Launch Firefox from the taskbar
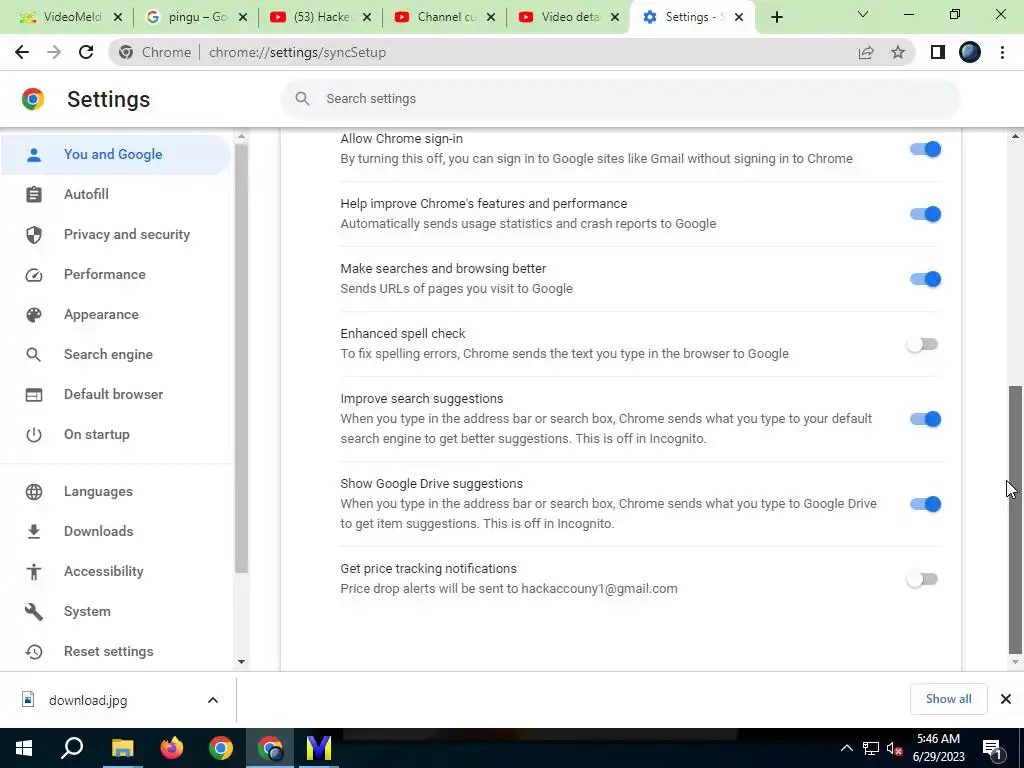The height and width of the screenshot is (768, 1024). (x=172, y=748)
